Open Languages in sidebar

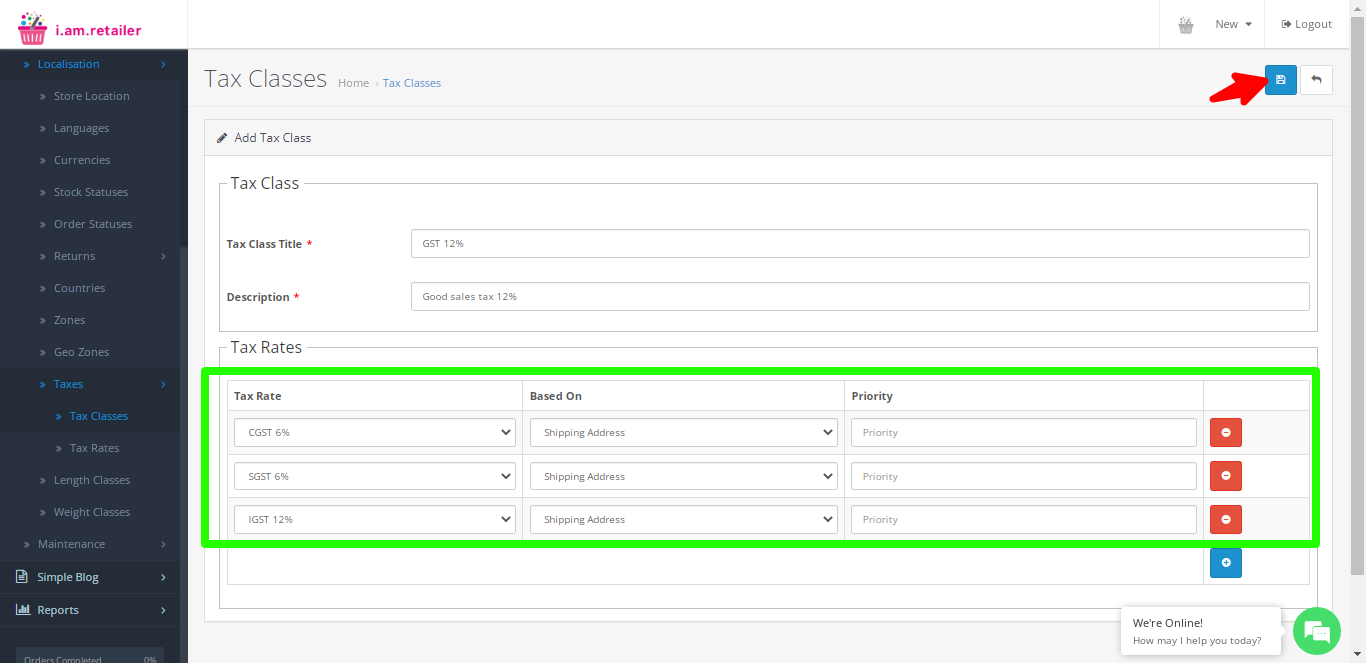point(81,128)
